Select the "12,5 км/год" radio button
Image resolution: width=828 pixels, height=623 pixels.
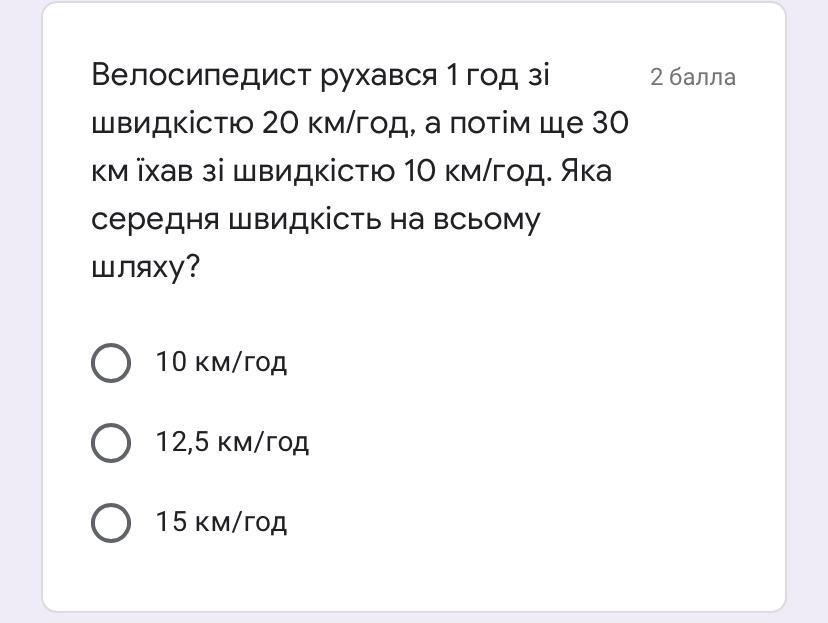pos(111,442)
